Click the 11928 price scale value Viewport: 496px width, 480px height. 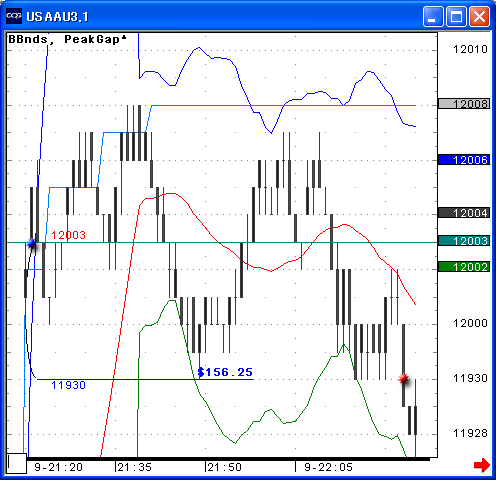pyautogui.click(x=470, y=433)
